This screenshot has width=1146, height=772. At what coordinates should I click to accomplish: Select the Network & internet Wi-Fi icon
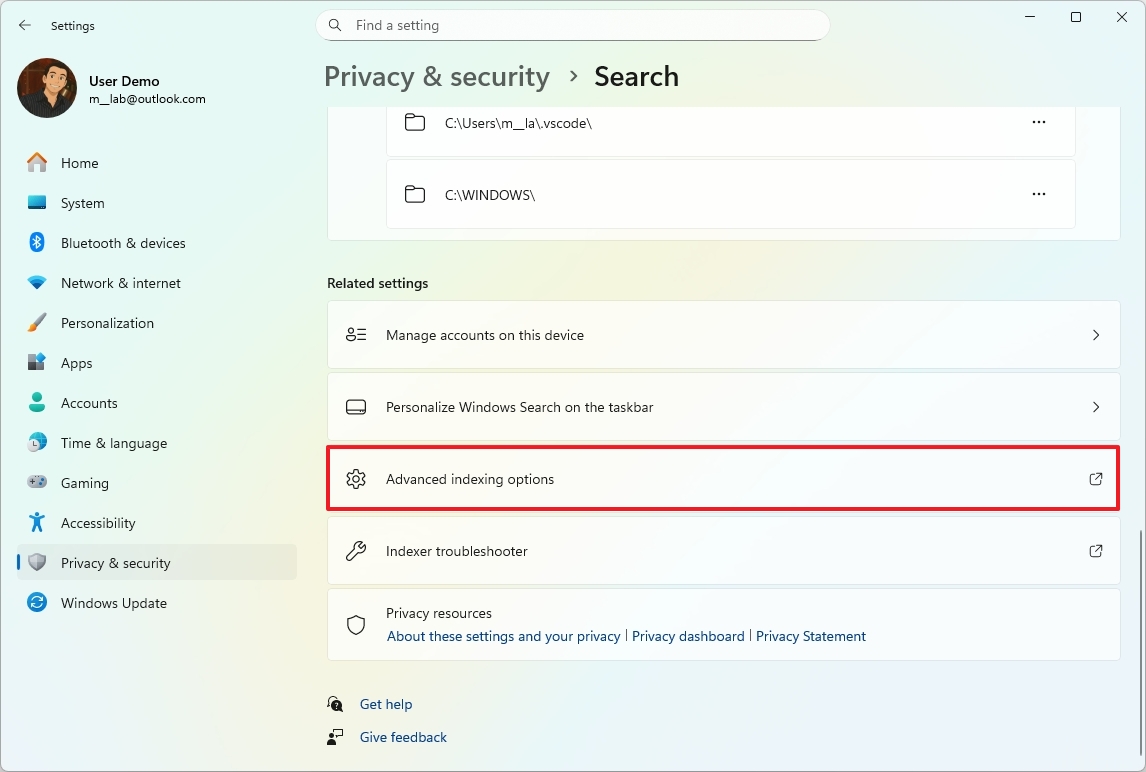tap(37, 283)
